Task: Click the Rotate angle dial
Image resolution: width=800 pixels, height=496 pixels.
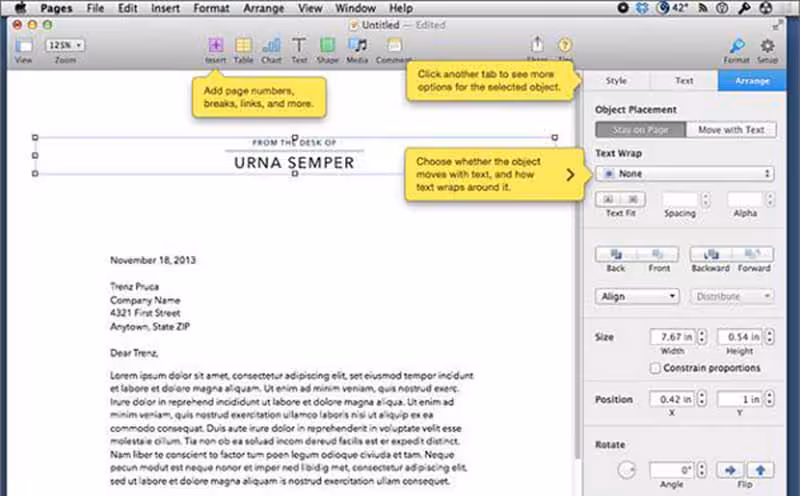Action: pyautogui.click(x=626, y=470)
